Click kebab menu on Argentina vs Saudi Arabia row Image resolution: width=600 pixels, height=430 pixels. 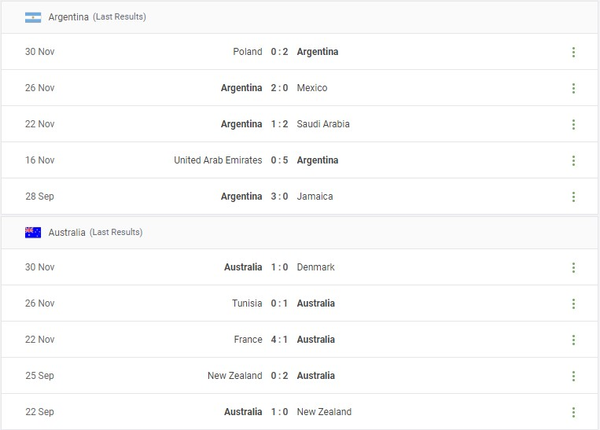point(573,124)
